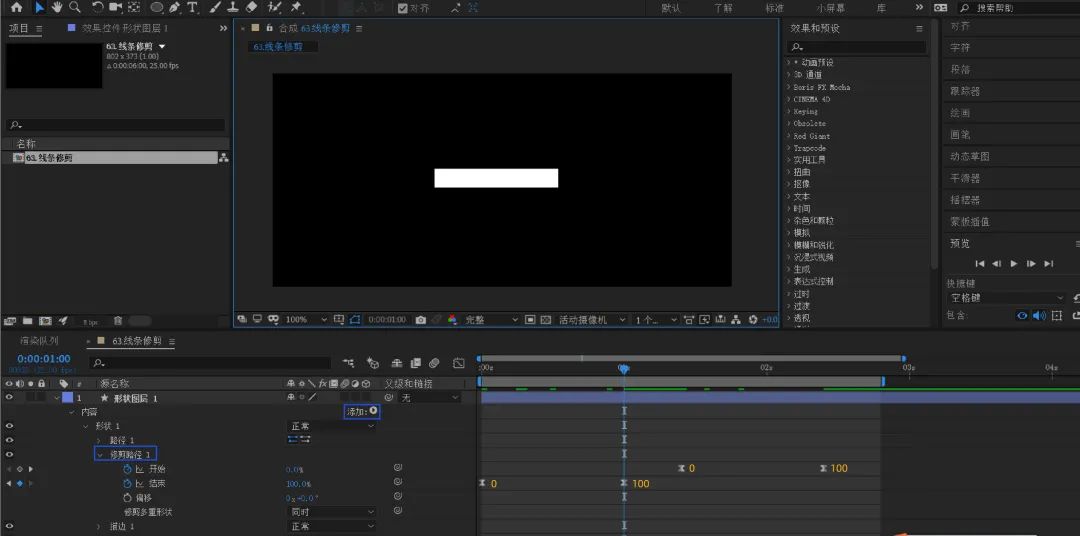Viewport: 1080px width, 536px height.
Task: Select the Eraser tool
Action: pos(251,8)
